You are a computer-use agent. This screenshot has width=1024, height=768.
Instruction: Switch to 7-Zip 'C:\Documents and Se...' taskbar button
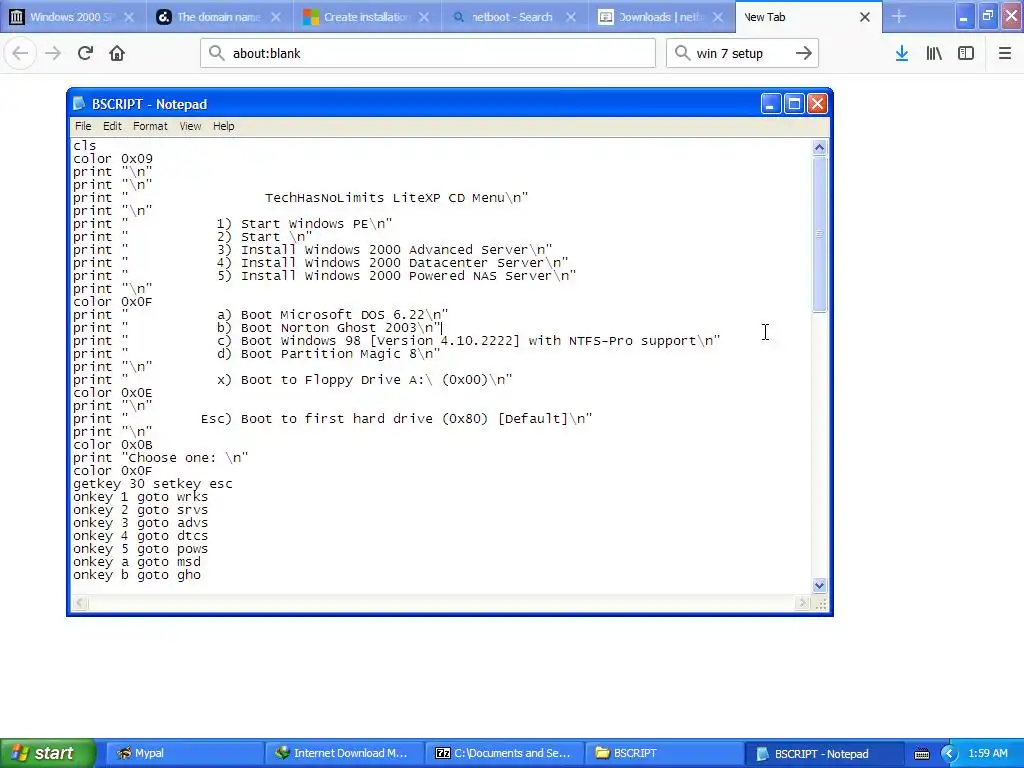pyautogui.click(x=503, y=753)
